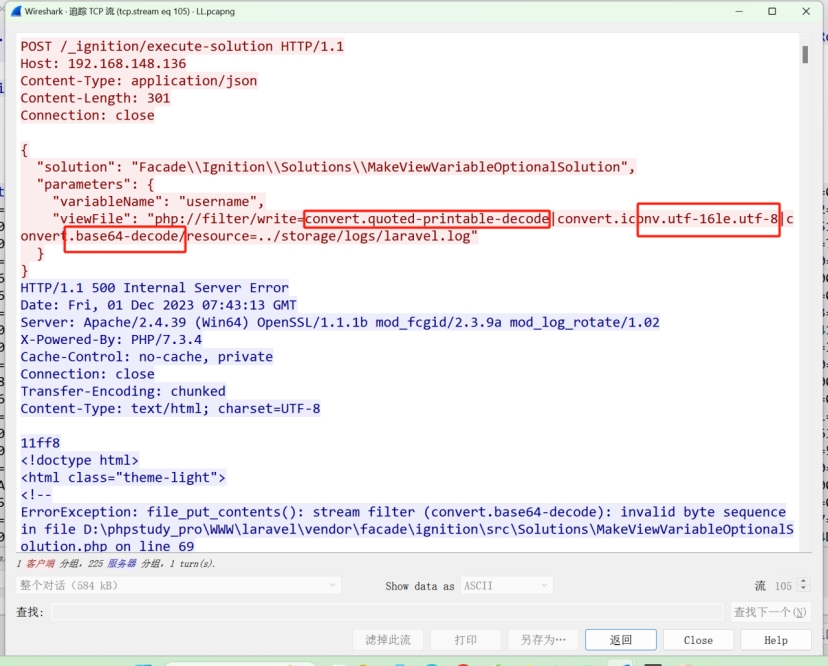Click the Close button
Screen dimensions: 828x666
coord(698,640)
